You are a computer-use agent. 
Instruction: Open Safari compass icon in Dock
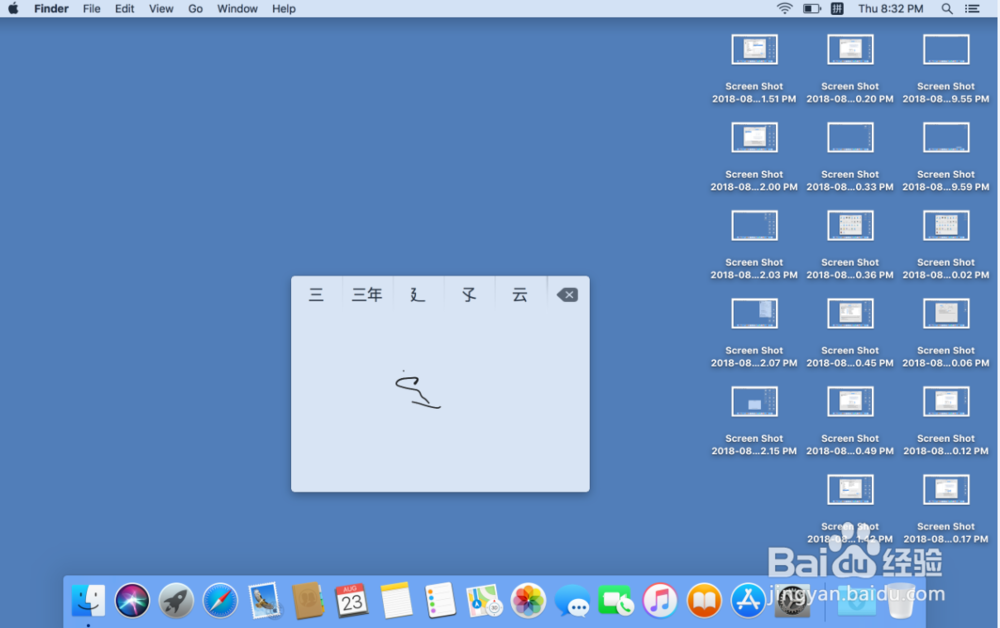point(220,600)
